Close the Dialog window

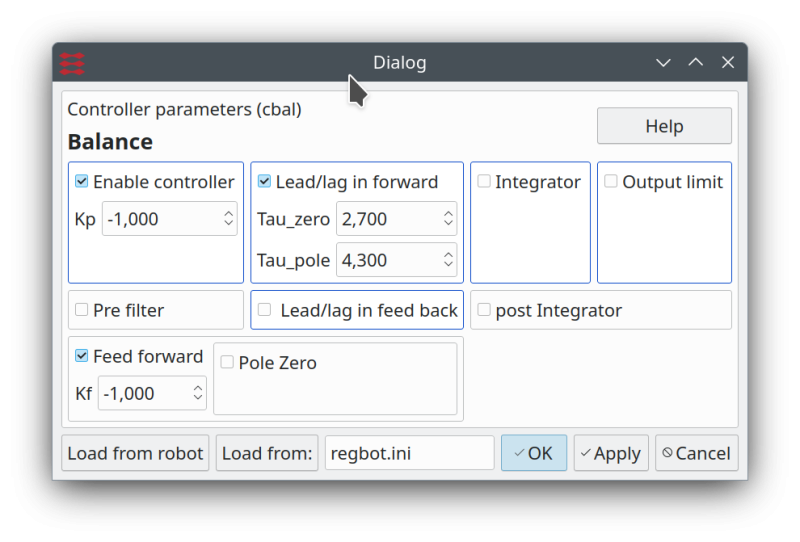(728, 63)
